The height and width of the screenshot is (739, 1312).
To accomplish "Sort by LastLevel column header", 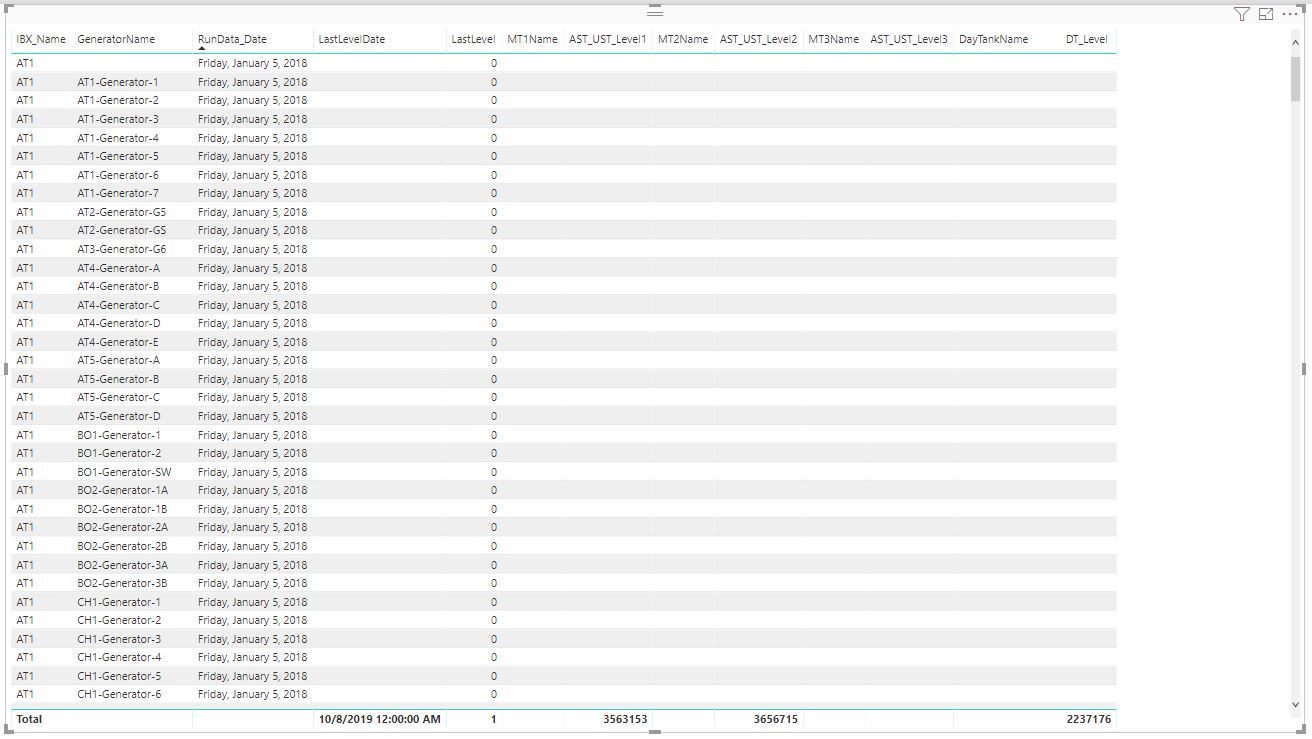I will [x=473, y=39].
